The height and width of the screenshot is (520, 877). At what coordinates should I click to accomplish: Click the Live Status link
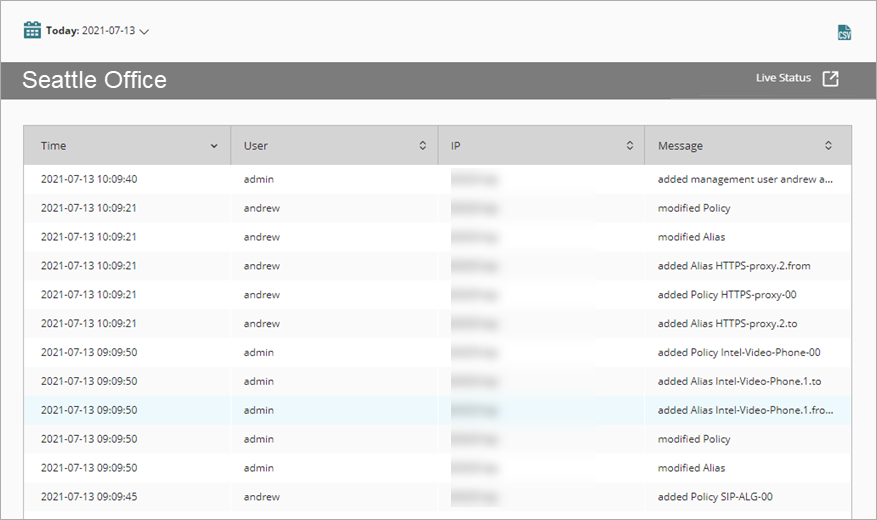coord(783,78)
